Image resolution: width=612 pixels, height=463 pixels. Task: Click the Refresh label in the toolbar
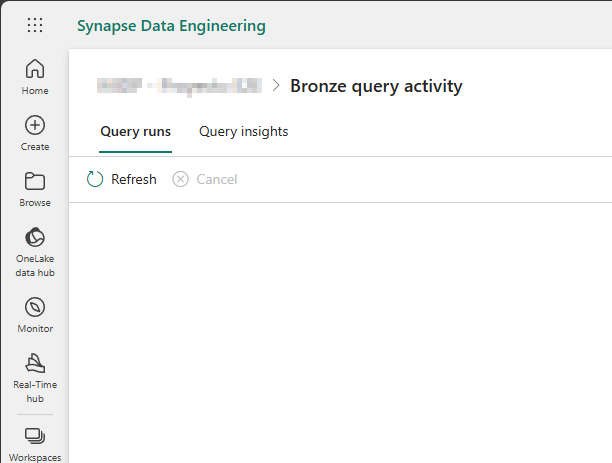coord(134,179)
